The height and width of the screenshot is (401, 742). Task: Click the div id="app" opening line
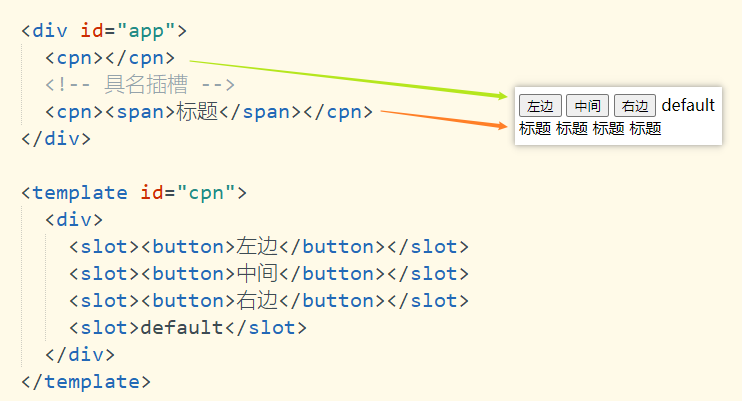tap(104, 31)
